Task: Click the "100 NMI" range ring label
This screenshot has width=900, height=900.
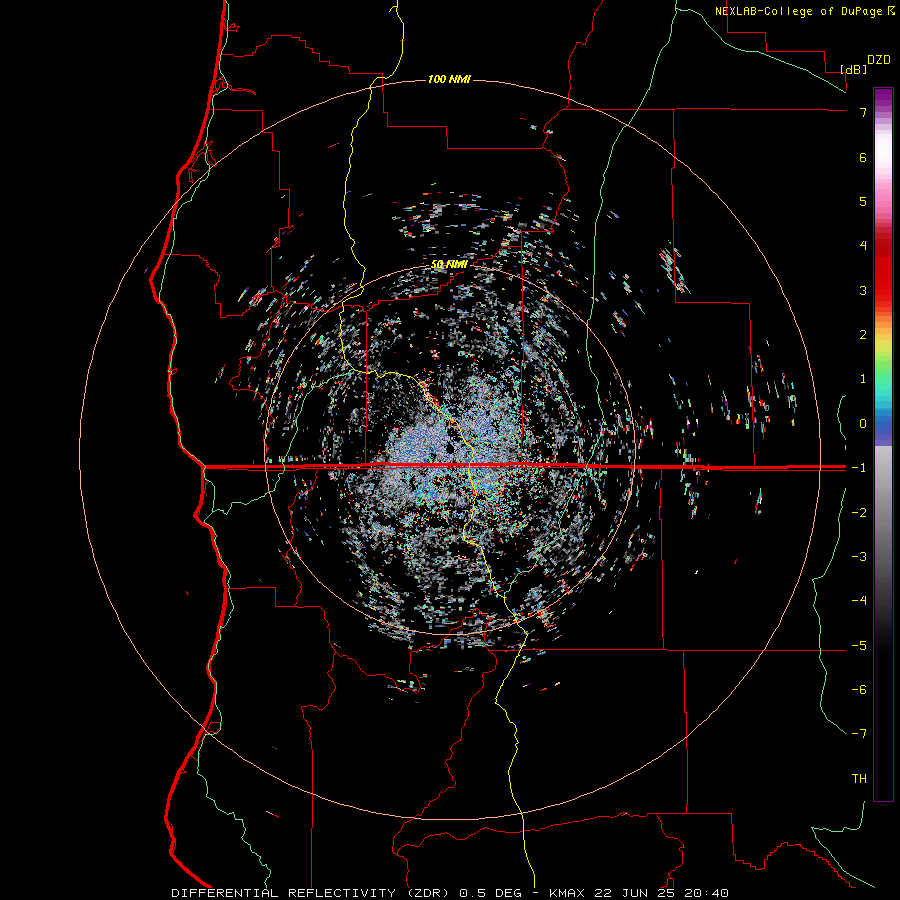Action: (x=449, y=79)
